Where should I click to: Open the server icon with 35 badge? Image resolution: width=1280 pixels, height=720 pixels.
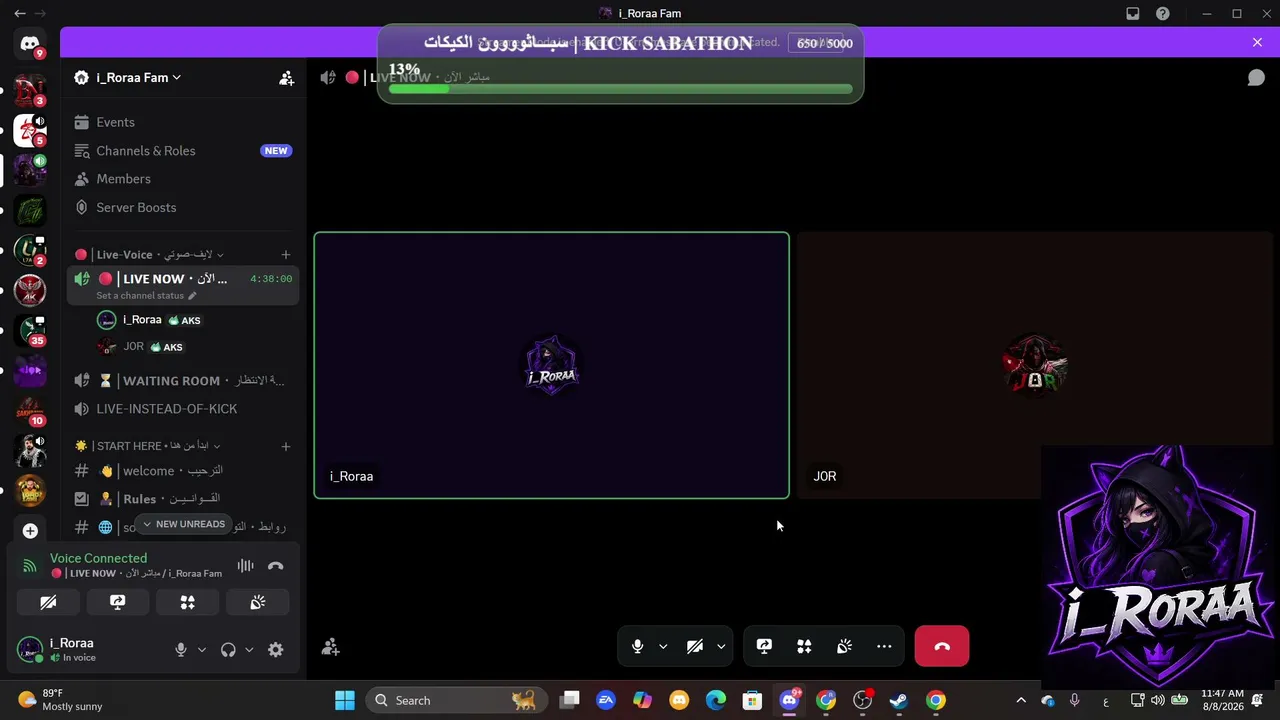(30, 329)
